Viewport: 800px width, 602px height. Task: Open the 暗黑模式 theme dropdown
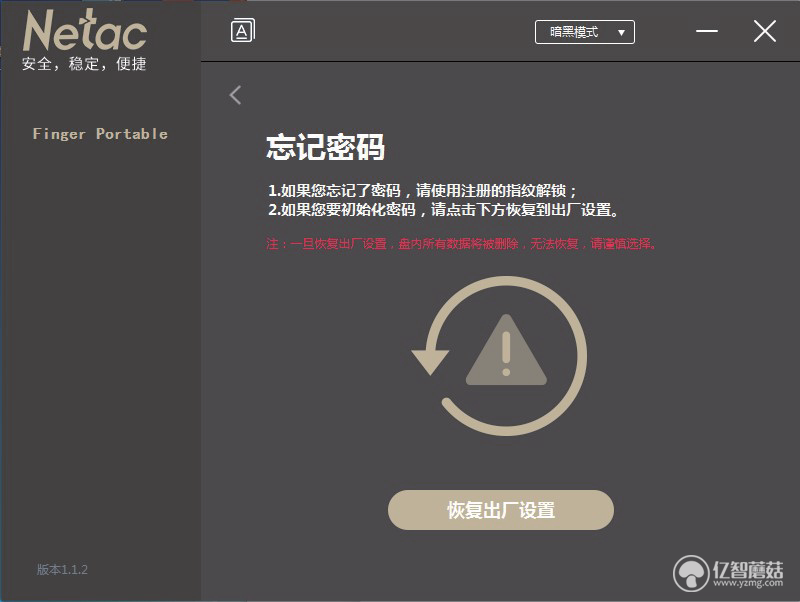[x=585, y=32]
